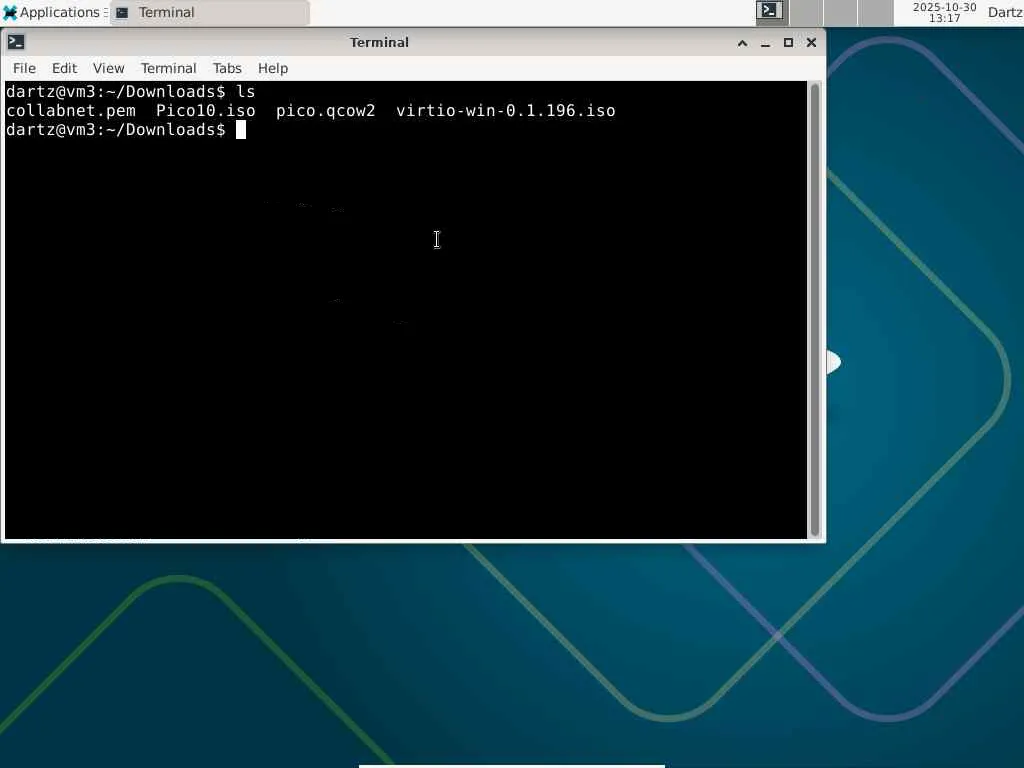Click virtio-win-0.1.196.iso in terminal output
Viewport: 1024px width, 768px height.
505,111
